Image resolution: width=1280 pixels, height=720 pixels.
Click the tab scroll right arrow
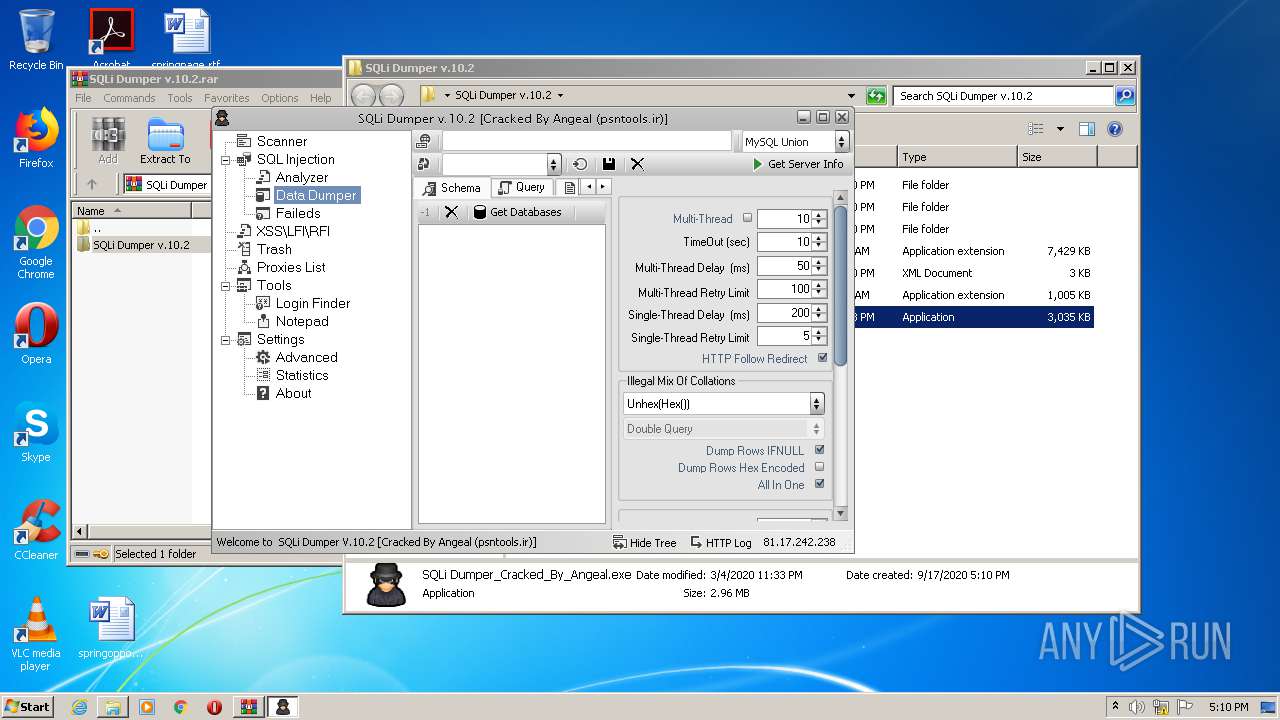tap(603, 187)
